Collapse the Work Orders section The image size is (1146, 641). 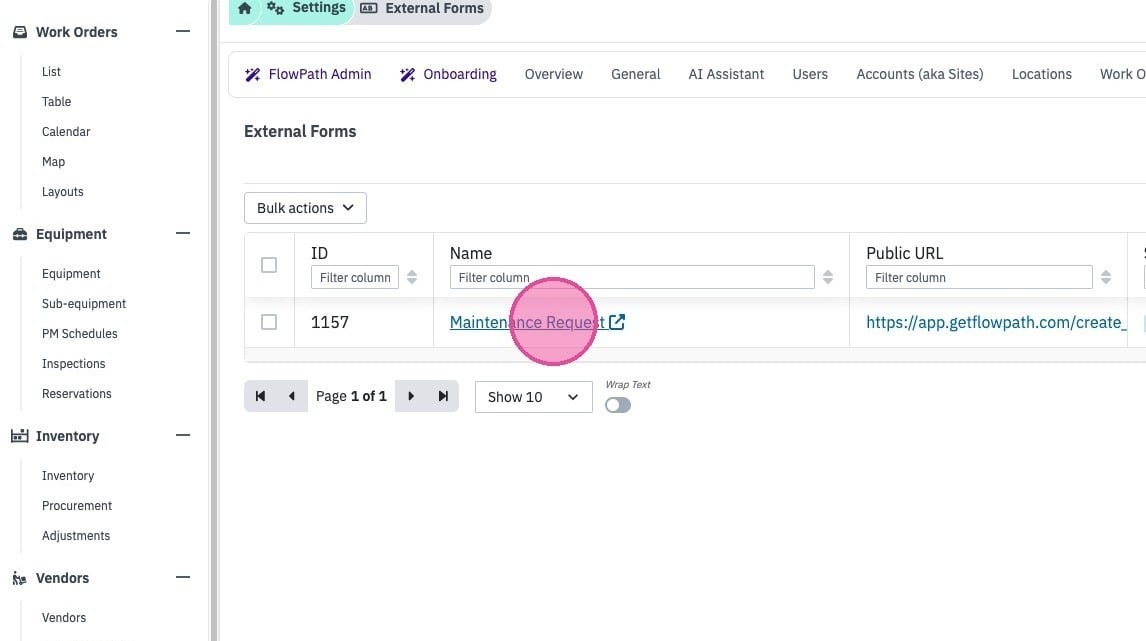point(183,31)
